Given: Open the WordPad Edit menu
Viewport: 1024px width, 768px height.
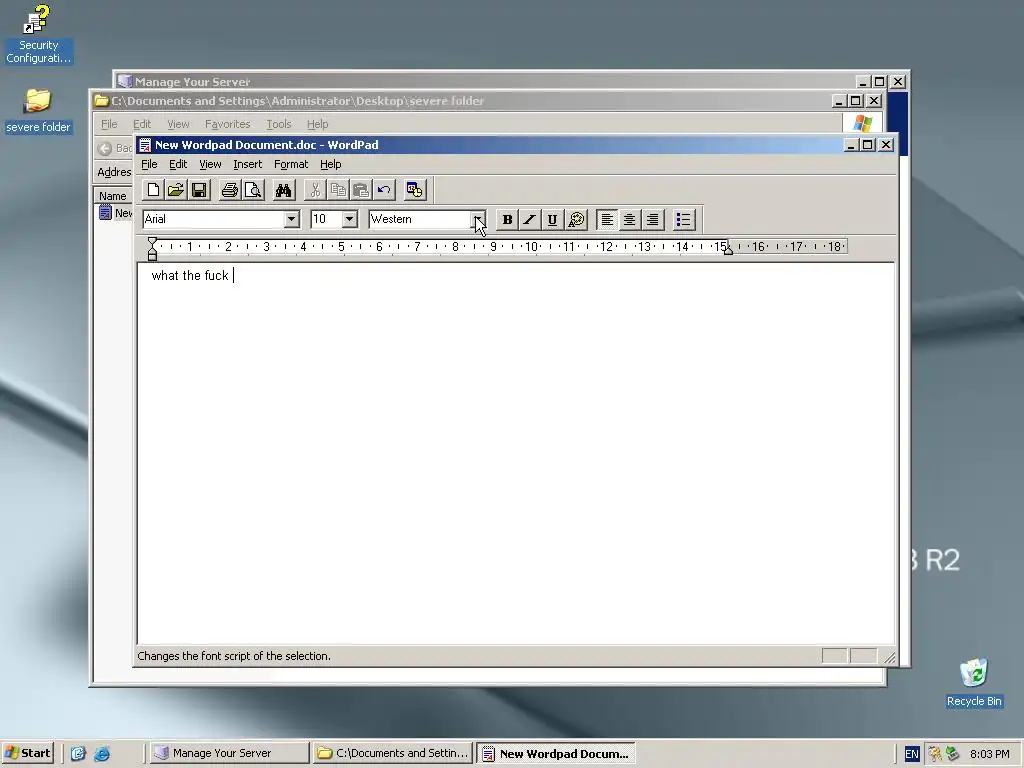Looking at the screenshot, I should (178, 165).
